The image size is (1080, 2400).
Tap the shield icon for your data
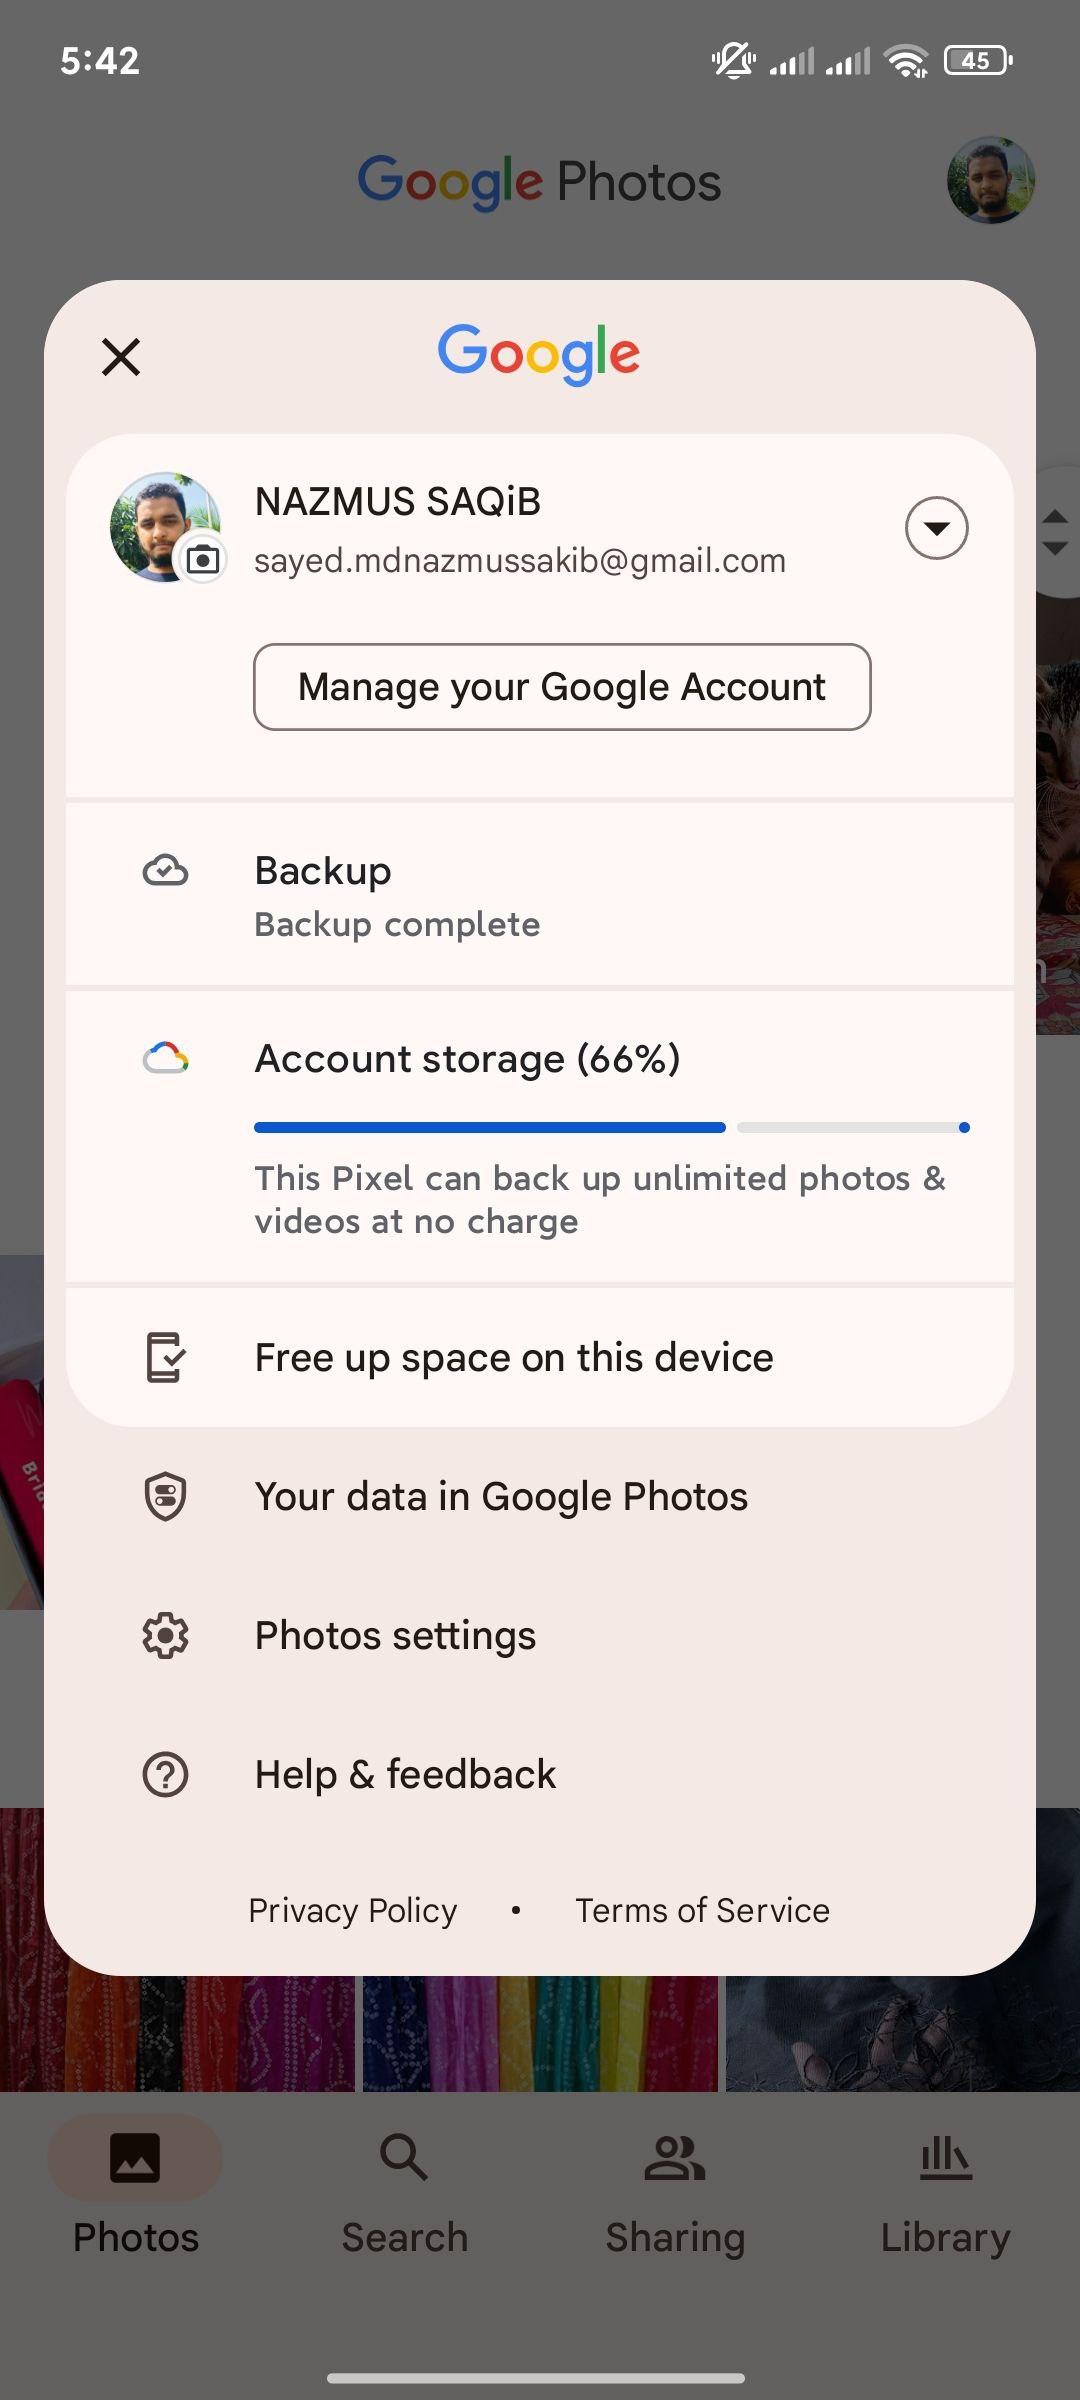click(x=165, y=1496)
